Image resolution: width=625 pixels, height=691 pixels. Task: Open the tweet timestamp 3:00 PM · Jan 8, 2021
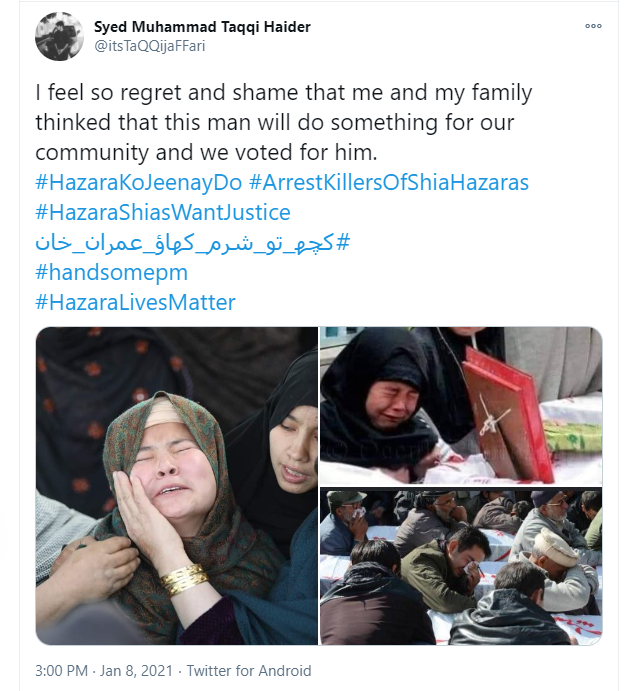[x=104, y=671]
